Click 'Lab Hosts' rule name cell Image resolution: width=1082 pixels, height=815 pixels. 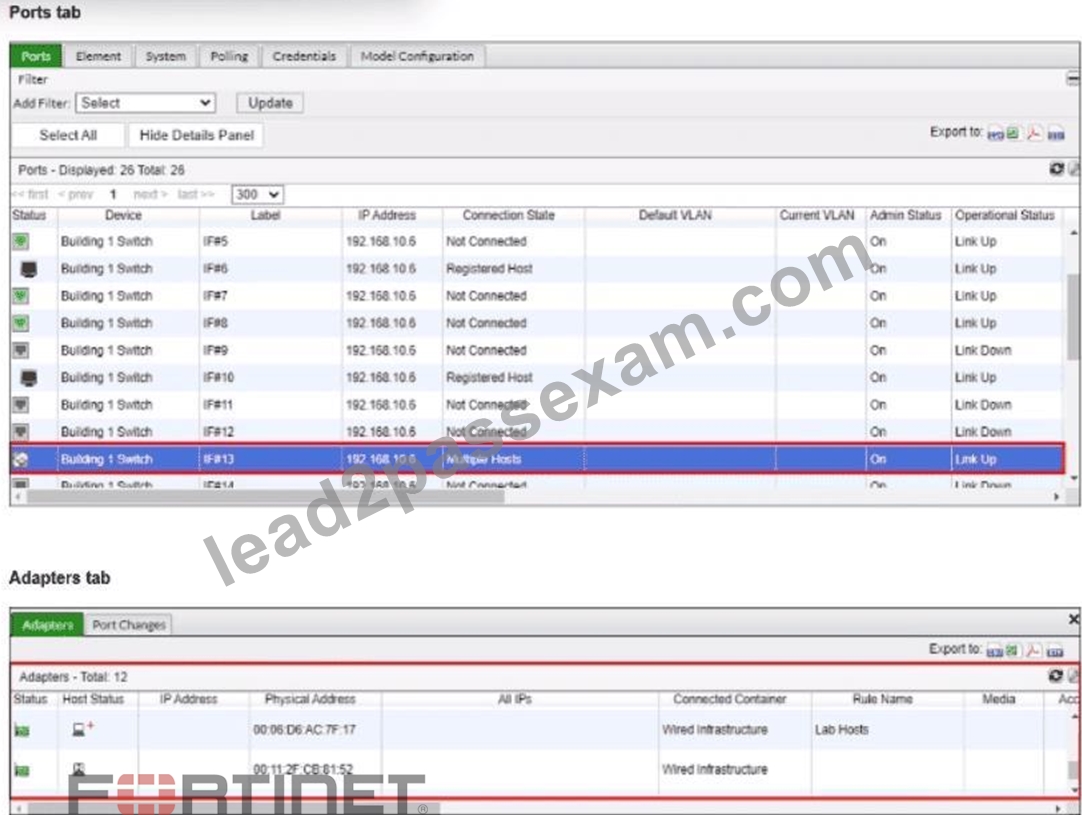841,729
